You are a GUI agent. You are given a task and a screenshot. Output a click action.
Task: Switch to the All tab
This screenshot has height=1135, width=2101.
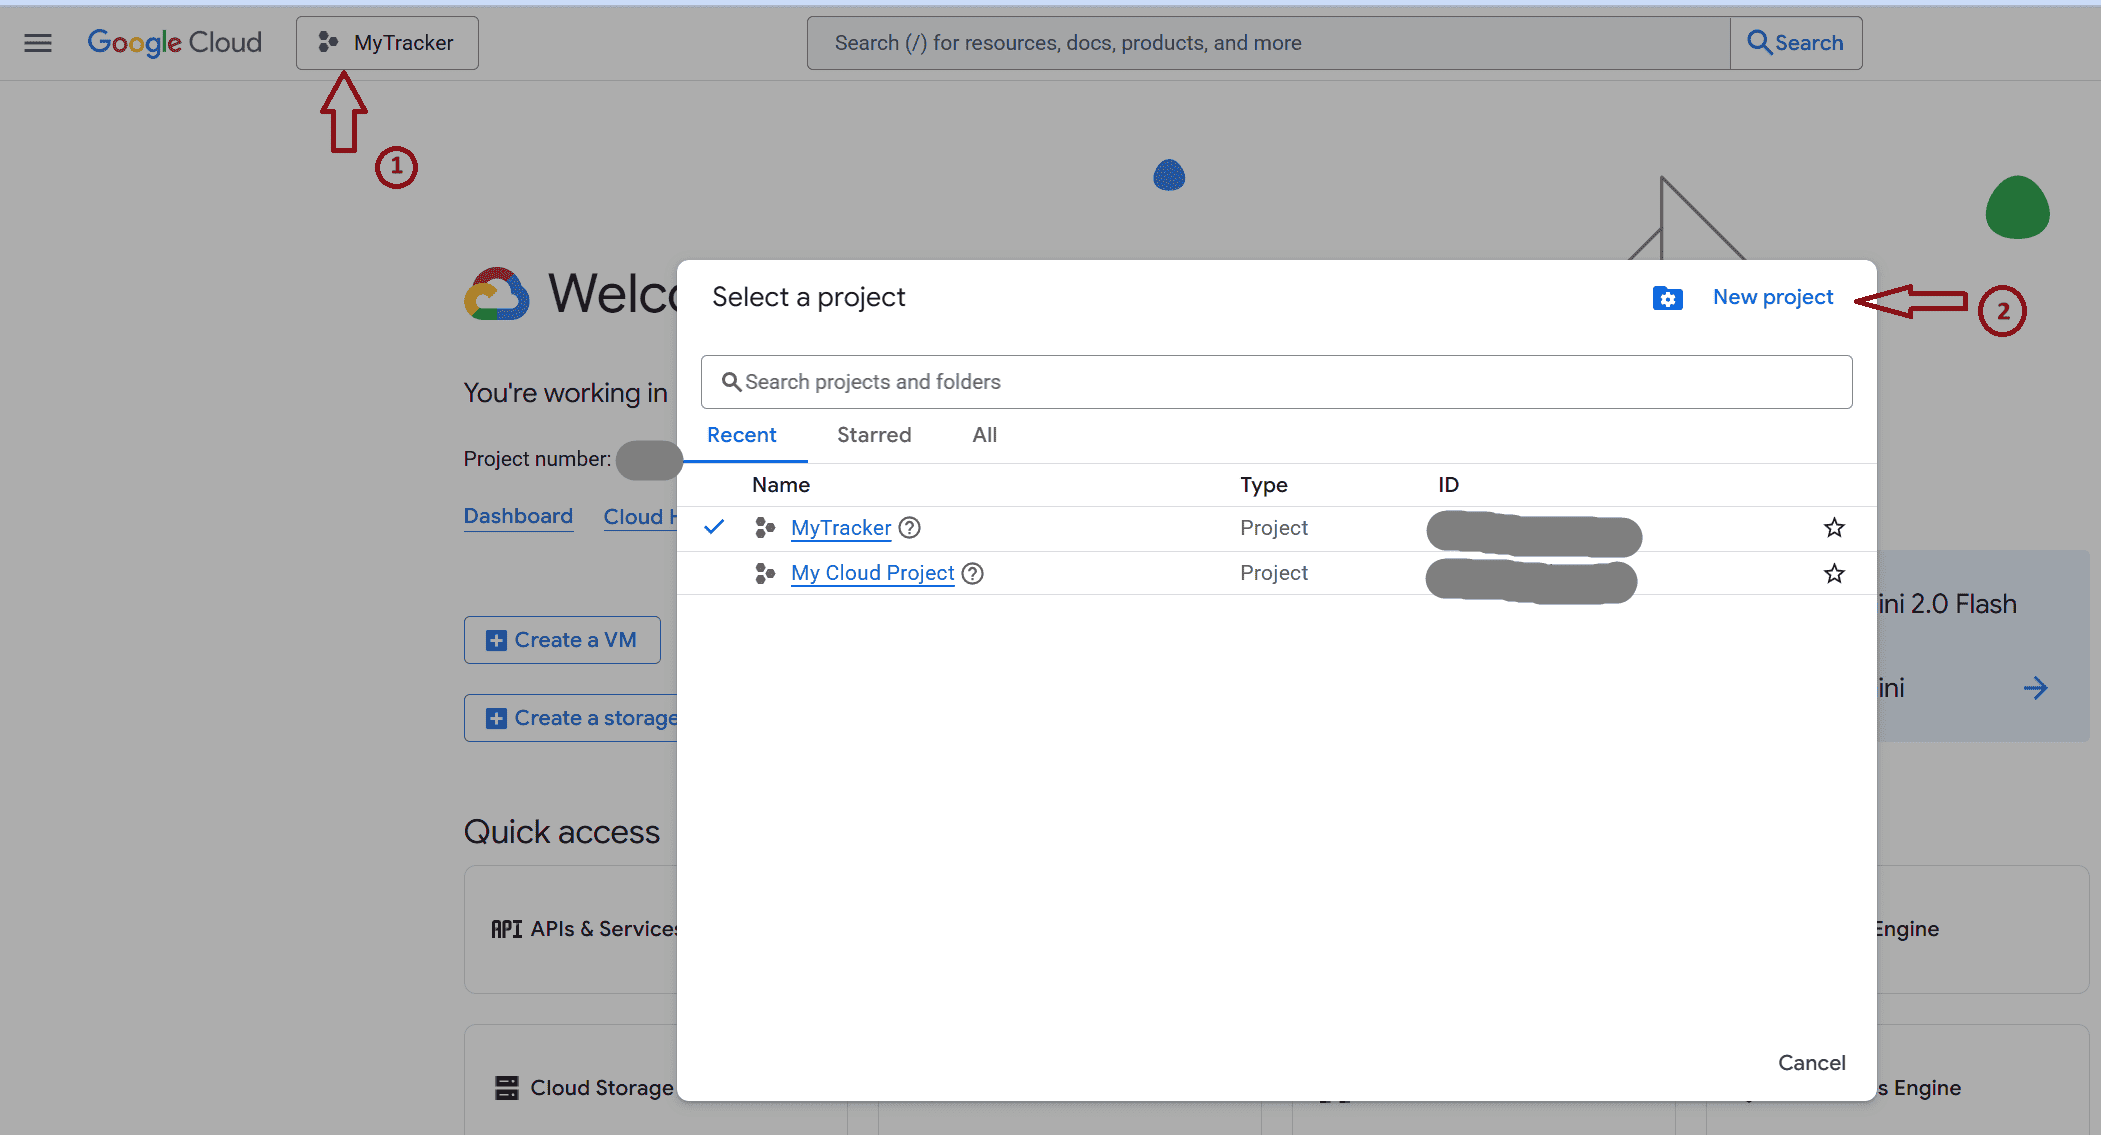985,435
